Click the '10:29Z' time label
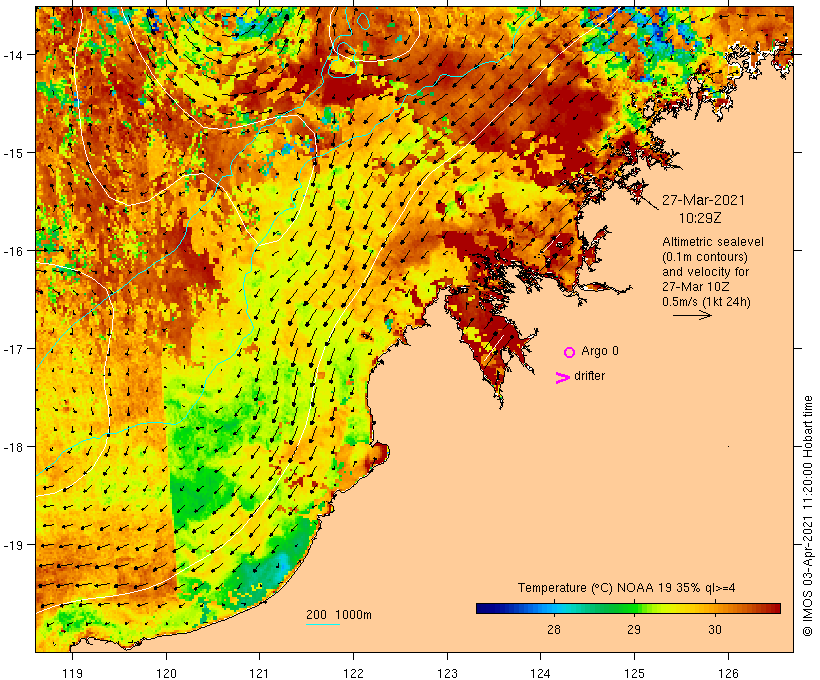820x680 pixels. (x=700, y=218)
